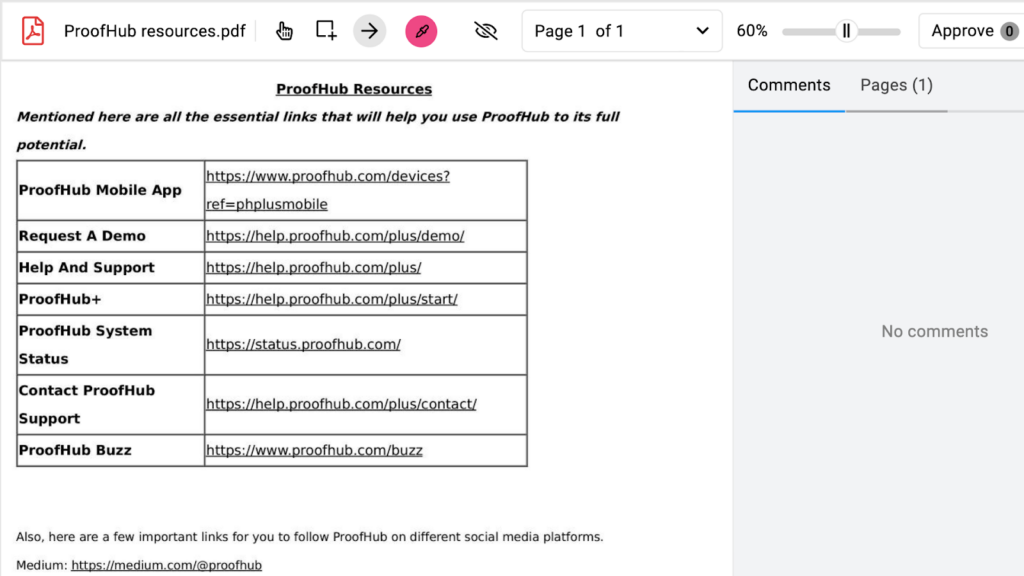Activate the add comment region tool

[x=324, y=31]
